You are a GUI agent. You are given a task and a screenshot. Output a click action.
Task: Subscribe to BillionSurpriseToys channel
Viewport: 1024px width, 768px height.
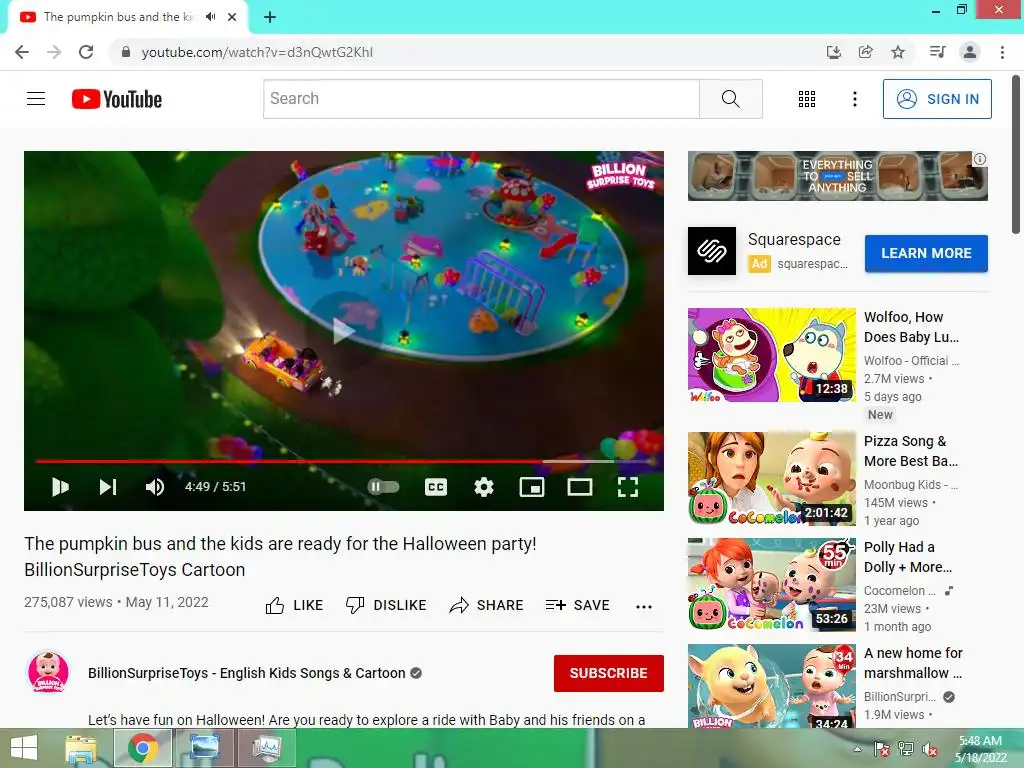609,673
